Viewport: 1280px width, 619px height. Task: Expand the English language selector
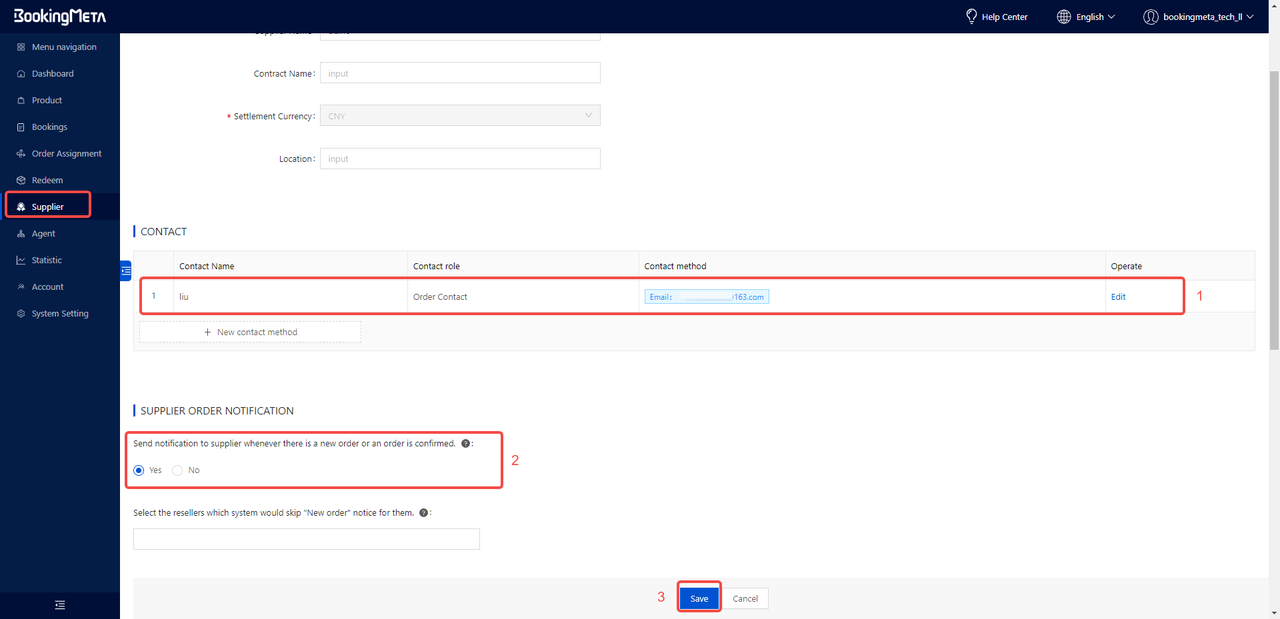1086,17
